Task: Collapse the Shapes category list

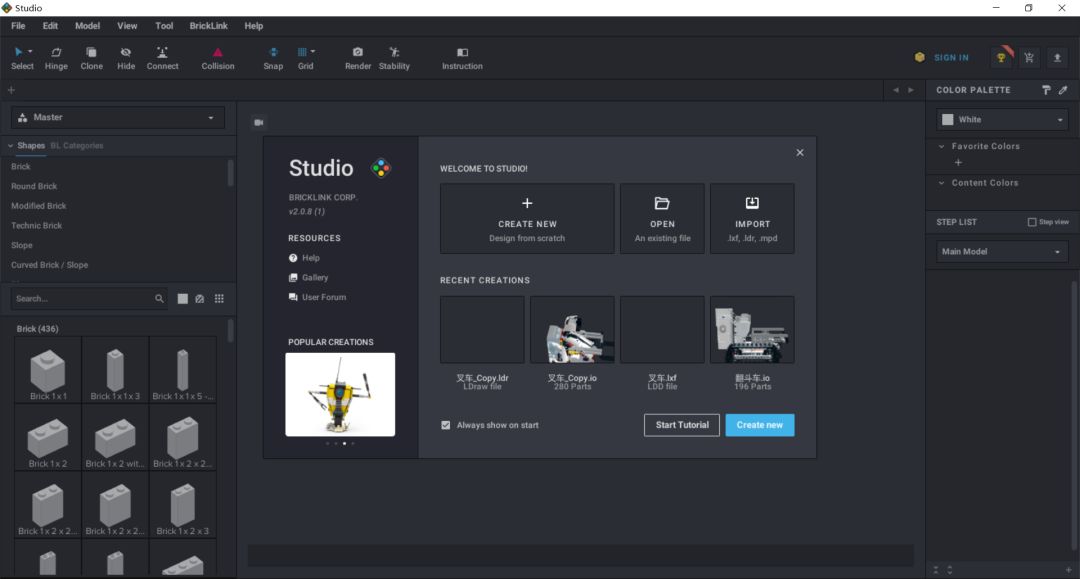Action: [x=10, y=146]
